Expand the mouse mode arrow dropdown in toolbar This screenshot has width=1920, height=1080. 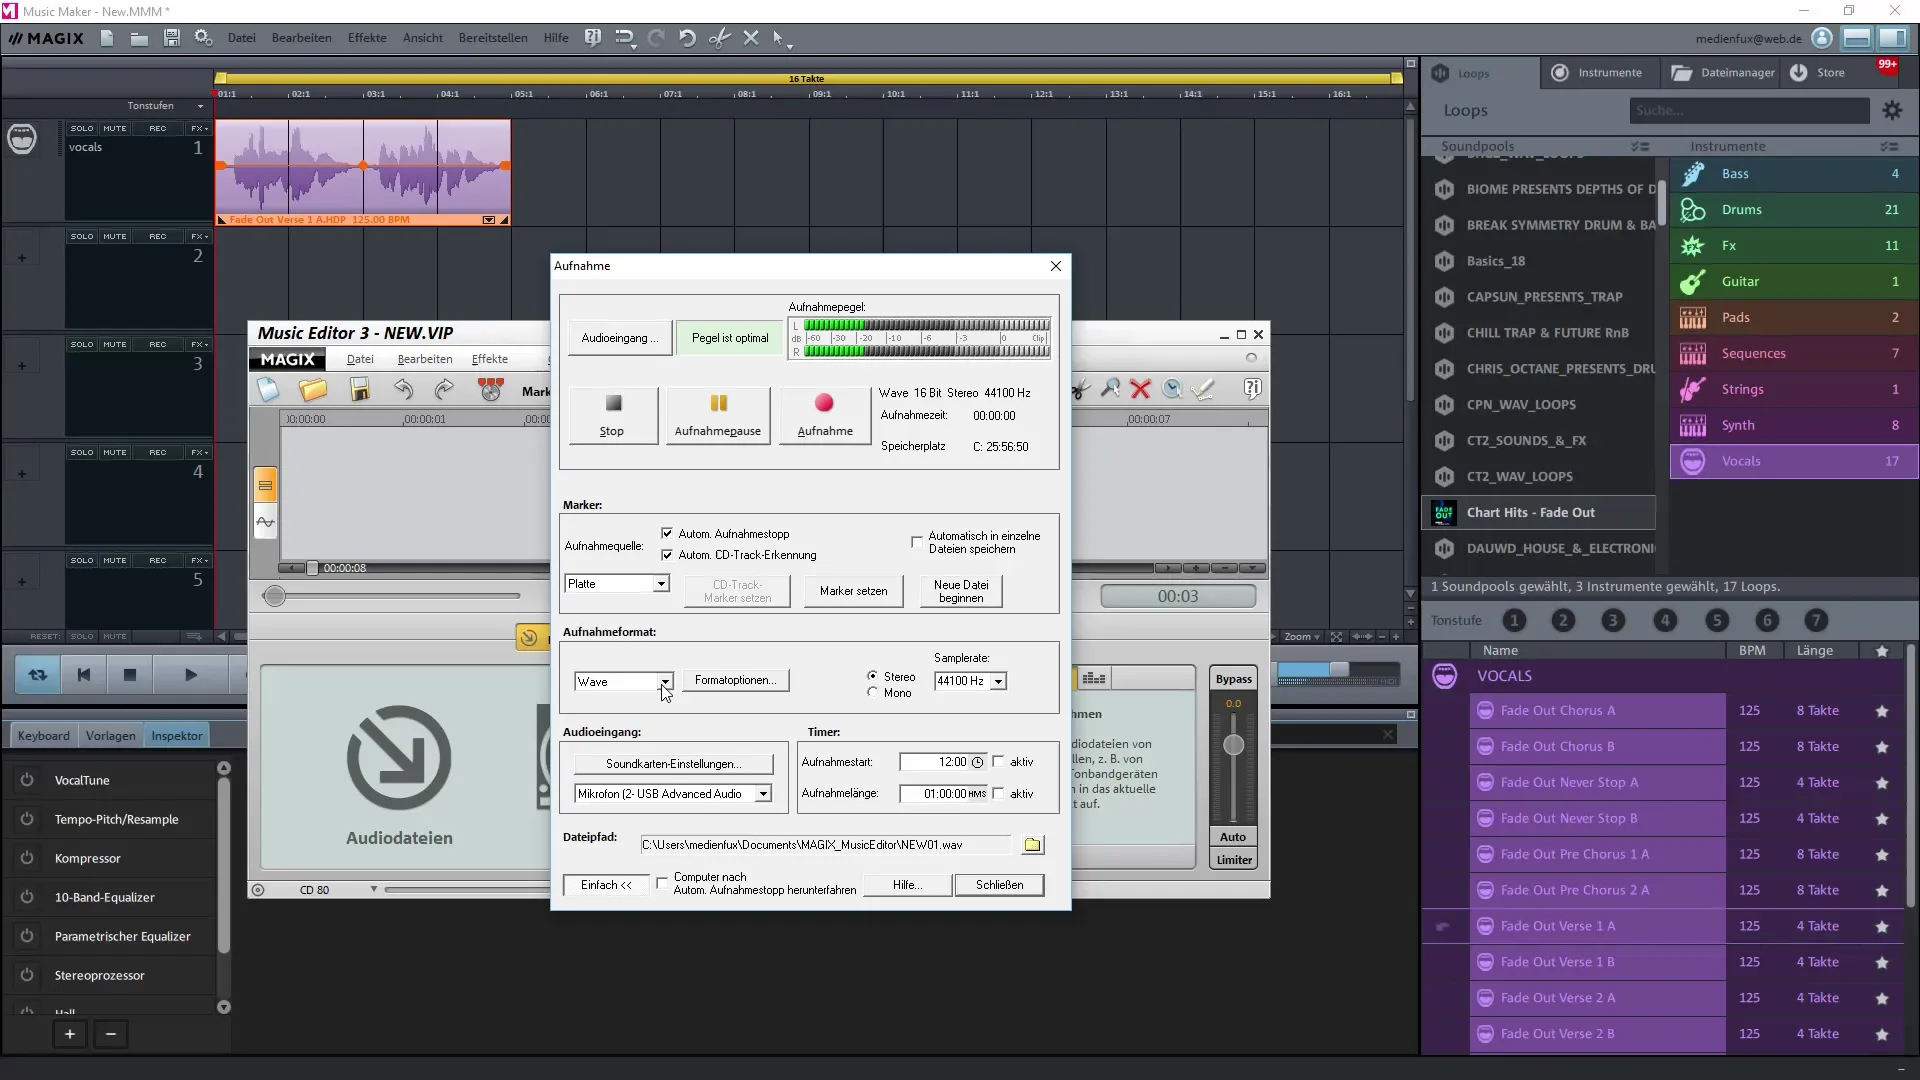[x=790, y=45]
